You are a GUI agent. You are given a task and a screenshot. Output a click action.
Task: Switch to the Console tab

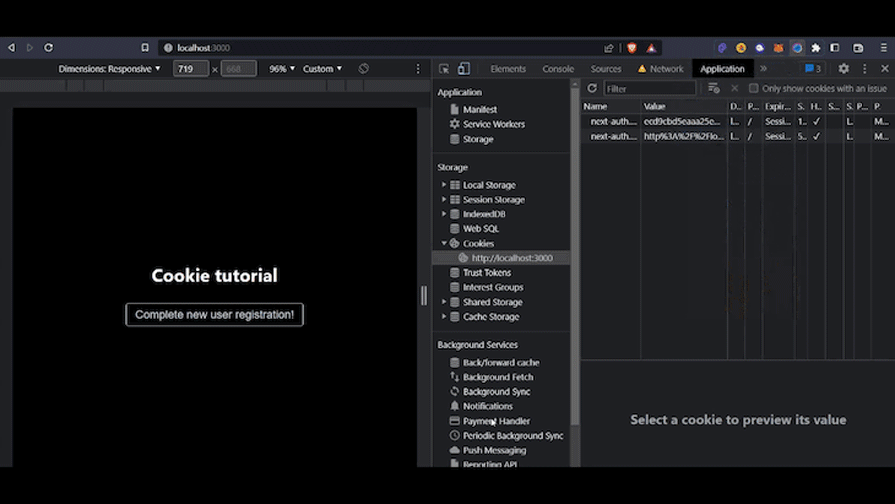pyautogui.click(x=558, y=69)
